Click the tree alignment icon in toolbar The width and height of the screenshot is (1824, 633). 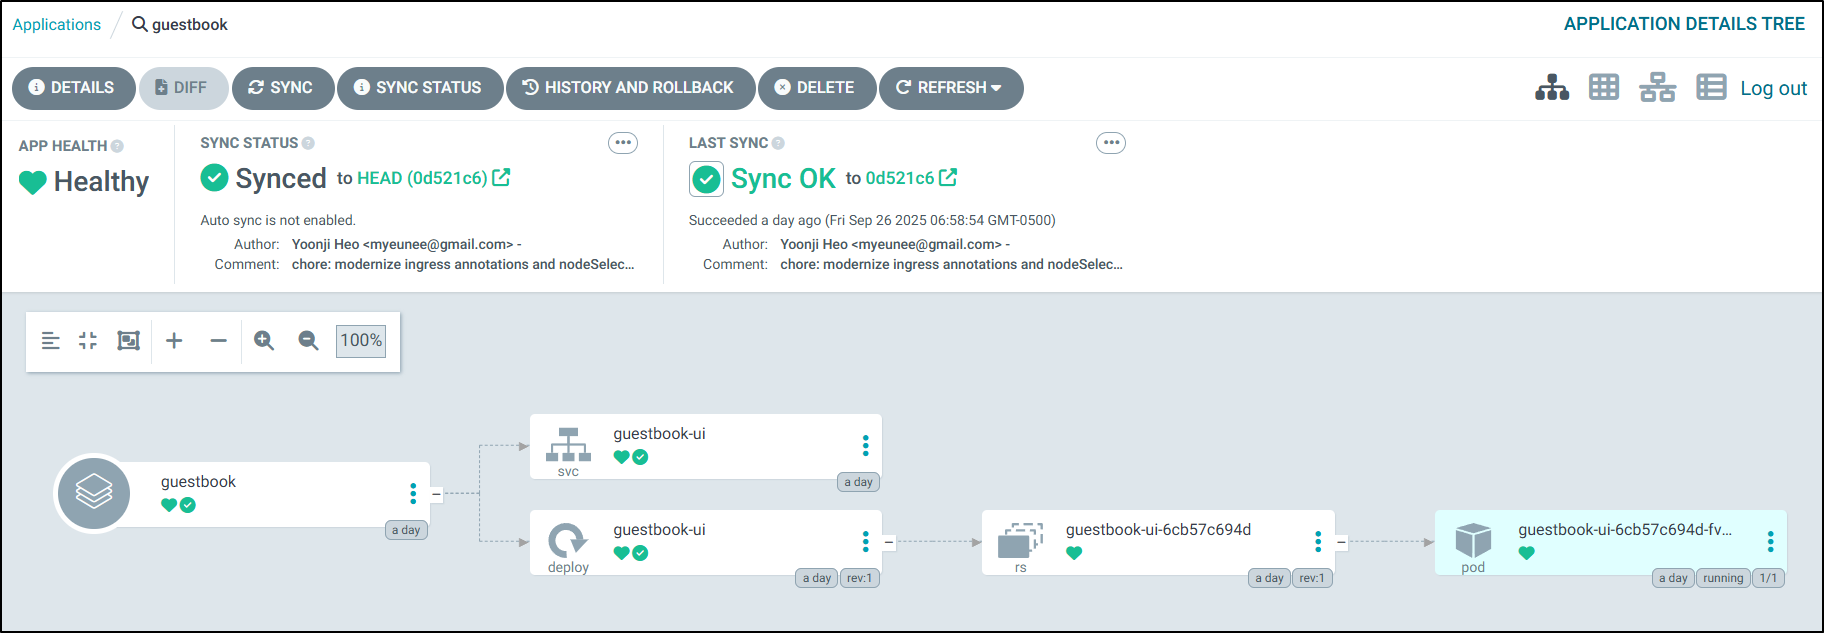pyautogui.click(x=50, y=341)
